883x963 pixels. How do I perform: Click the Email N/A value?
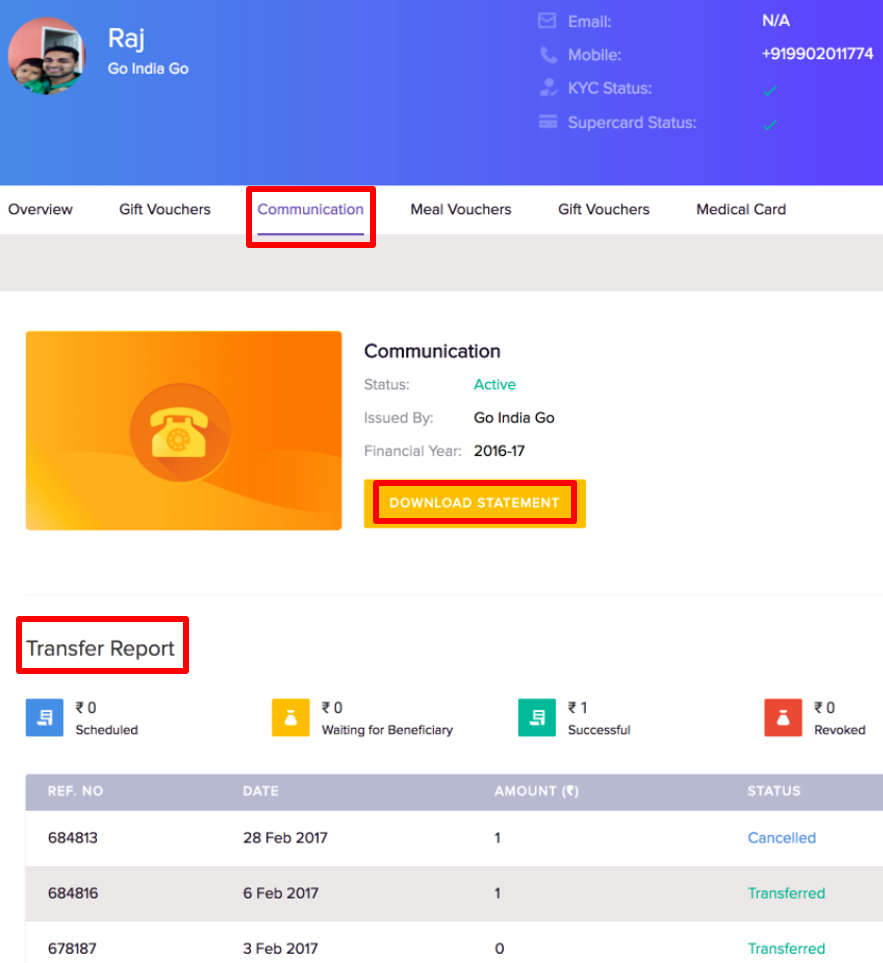776,21
